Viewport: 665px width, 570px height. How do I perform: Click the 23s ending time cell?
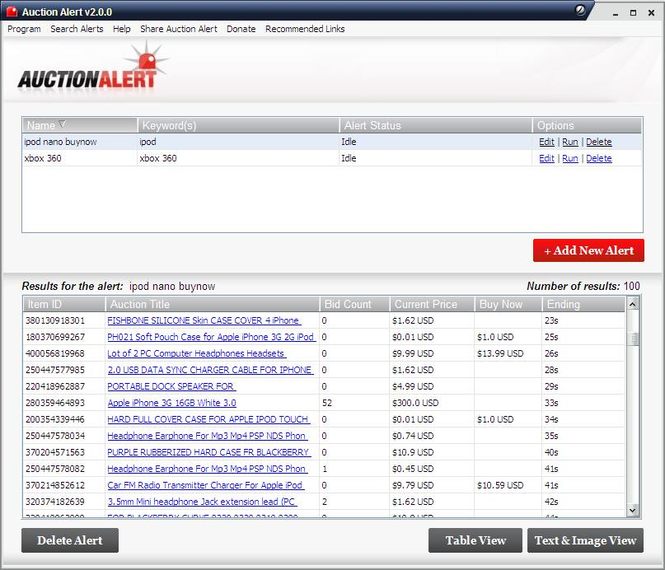pos(583,321)
